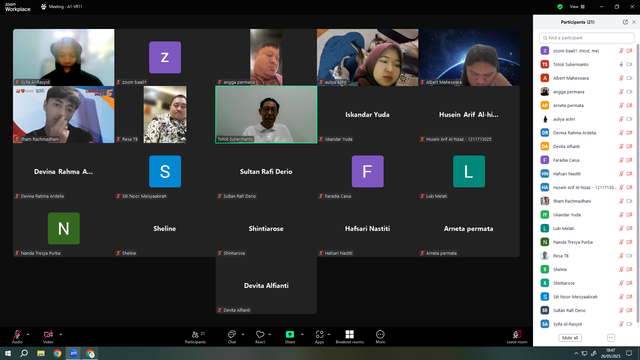Expand the Share options arrow

tap(302, 334)
